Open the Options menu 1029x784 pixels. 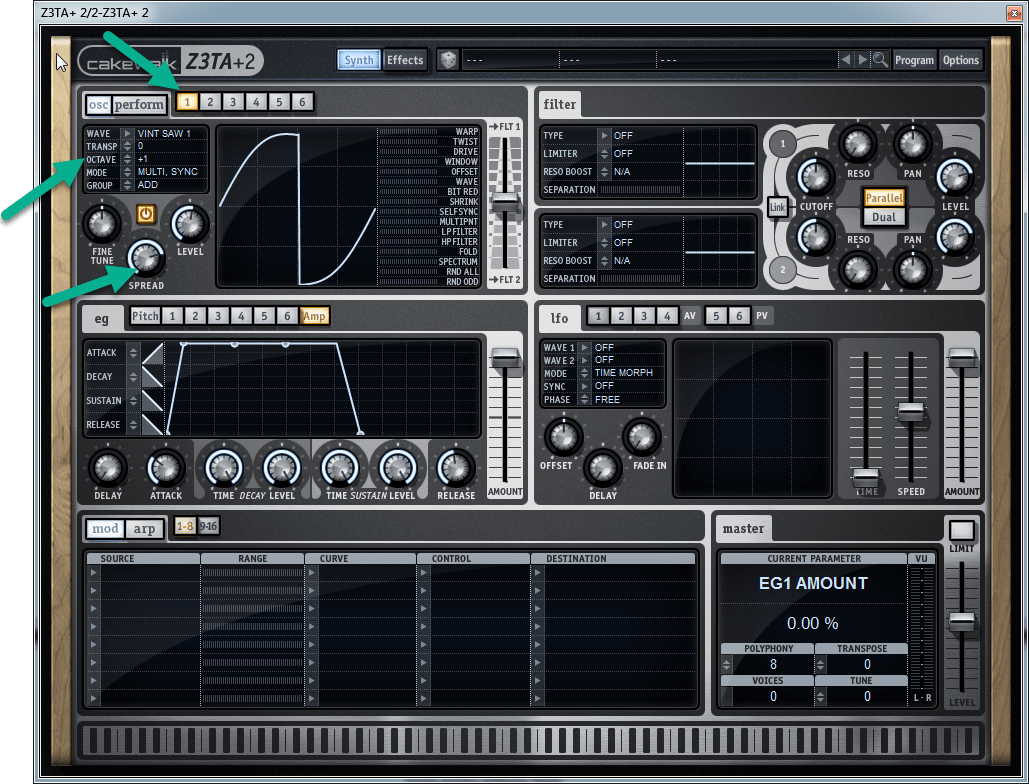959,60
